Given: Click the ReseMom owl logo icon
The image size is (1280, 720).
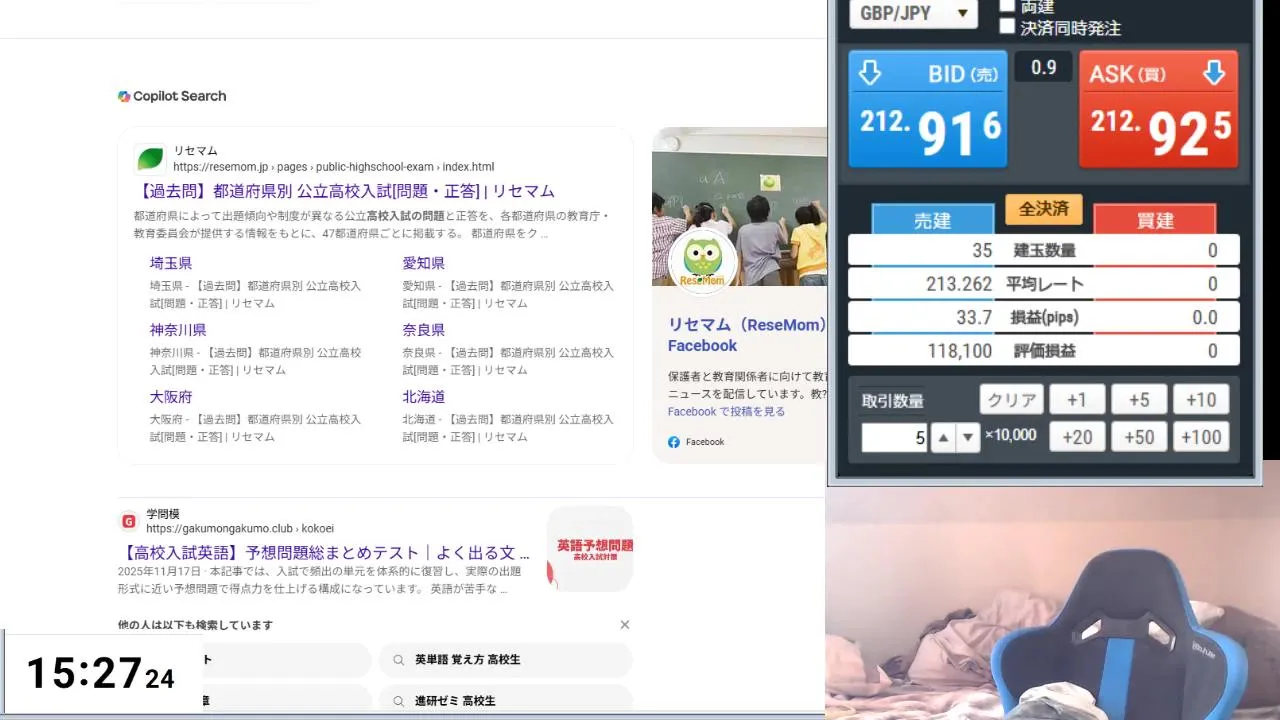Looking at the screenshot, I should point(702,263).
